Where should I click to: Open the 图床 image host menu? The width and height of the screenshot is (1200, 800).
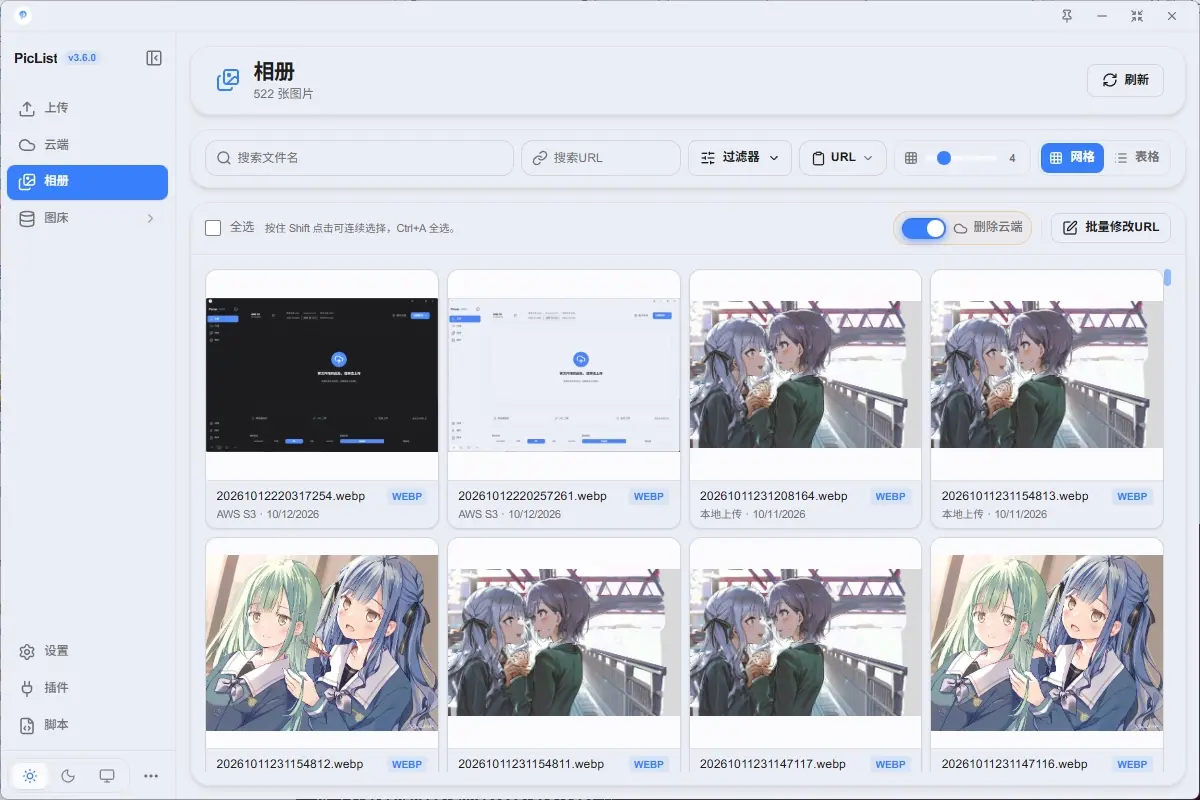(87, 218)
